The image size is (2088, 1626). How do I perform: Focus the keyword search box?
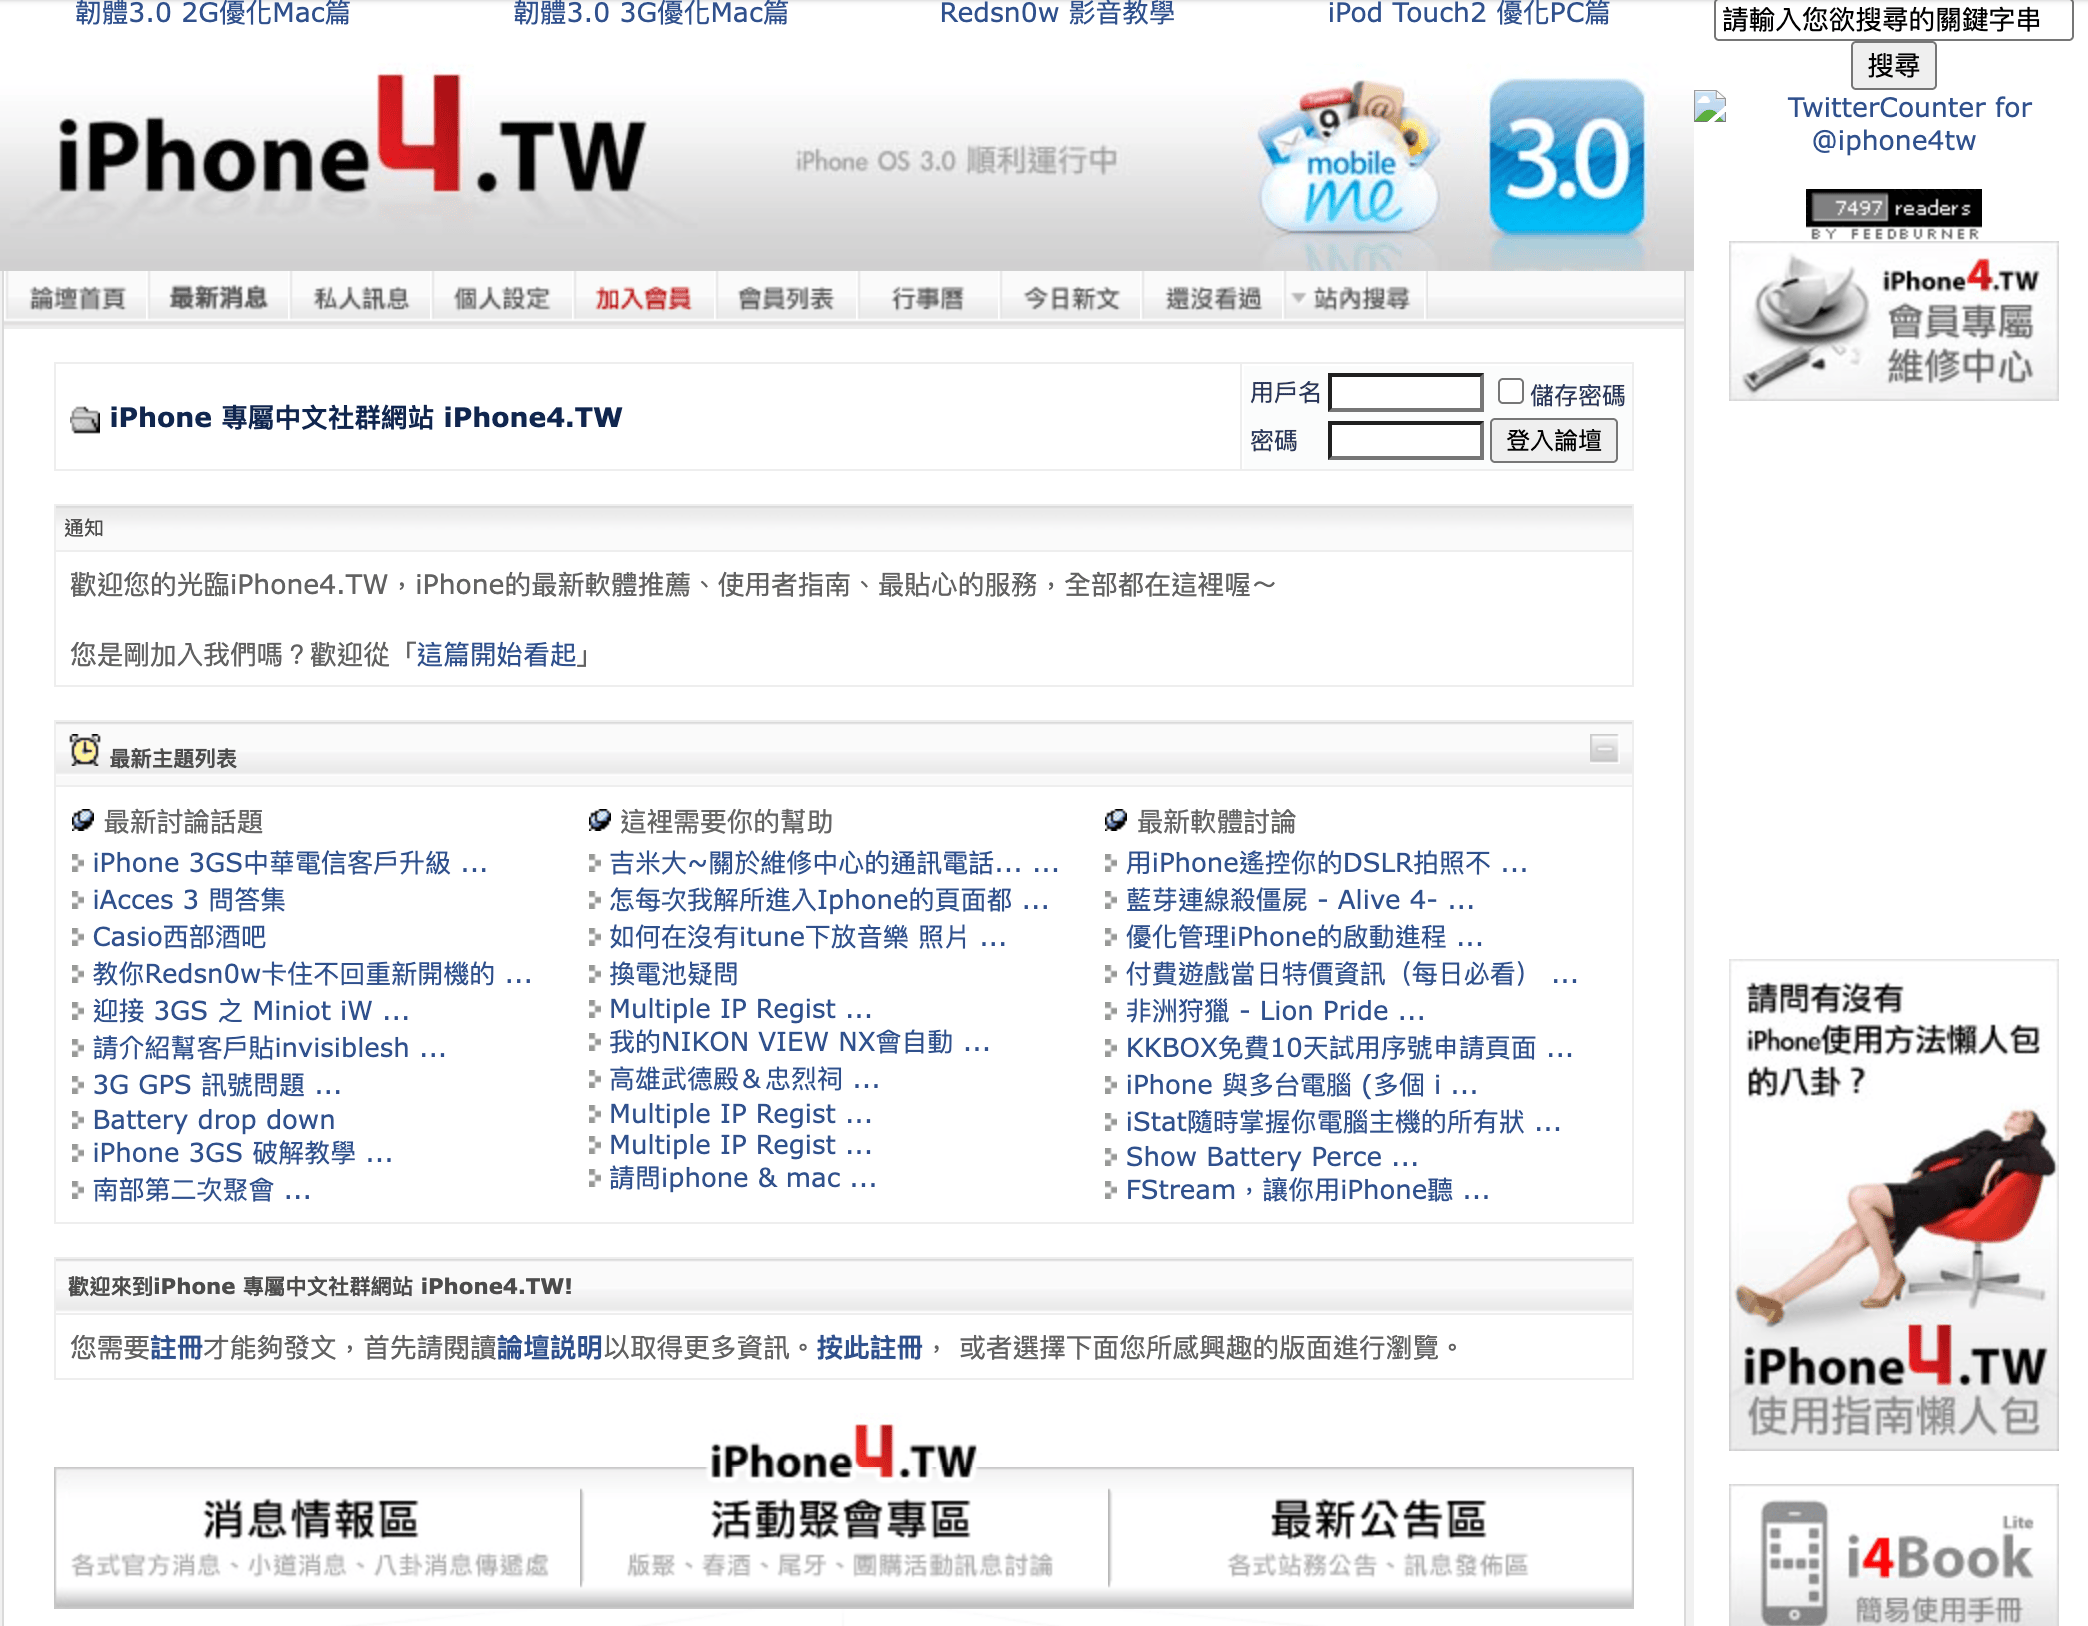click(x=1893, y=19)
